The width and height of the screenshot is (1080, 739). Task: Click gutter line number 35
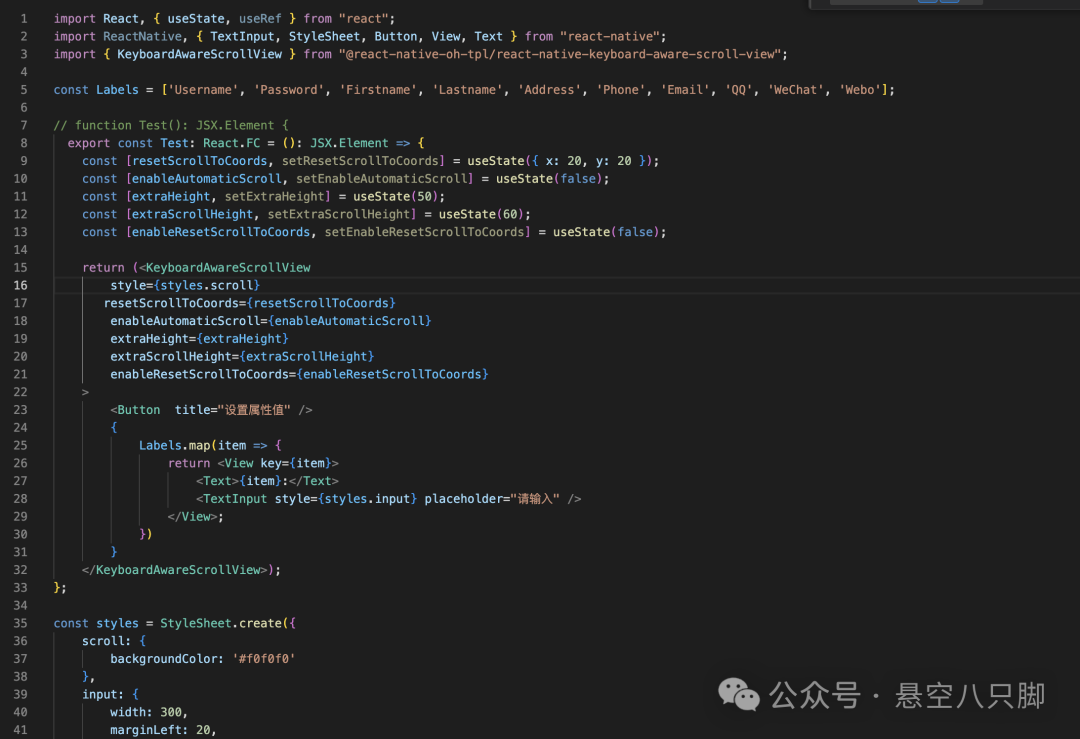[21, 623]
